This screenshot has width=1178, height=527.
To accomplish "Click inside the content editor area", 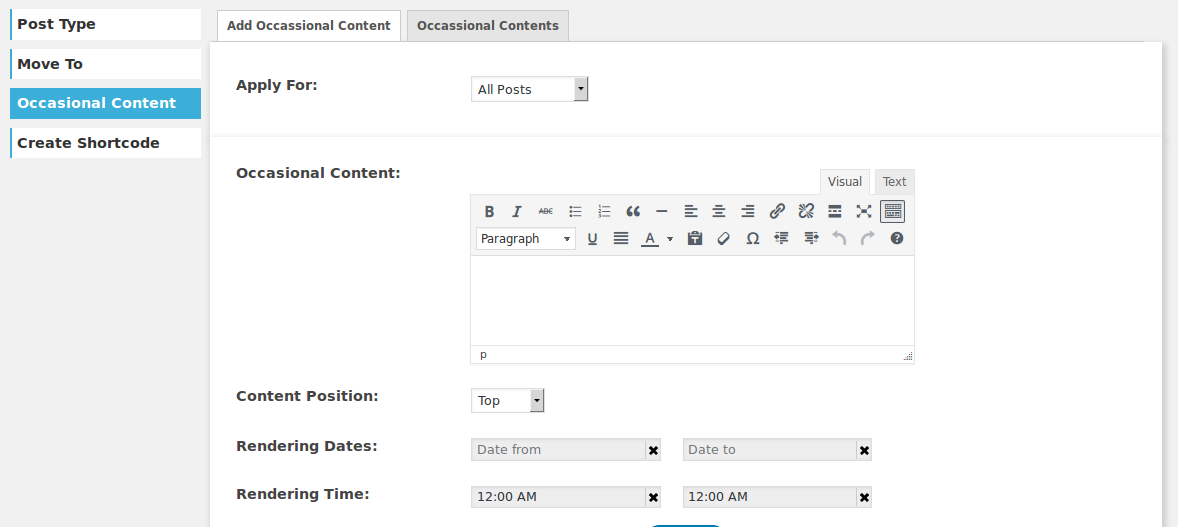I will point(692,301).
